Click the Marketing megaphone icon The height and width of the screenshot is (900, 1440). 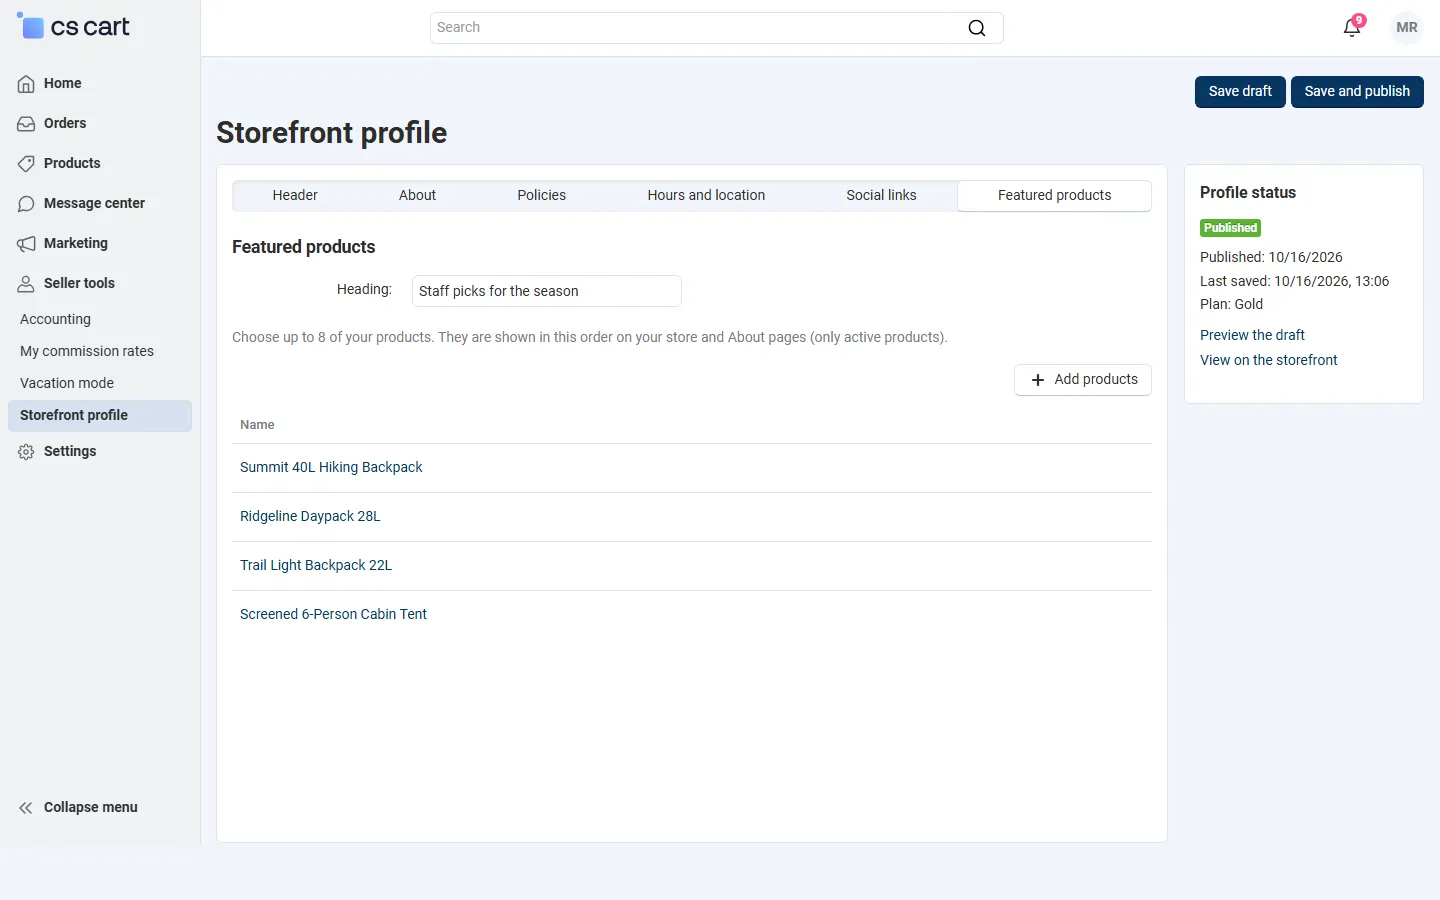[26, 244]
